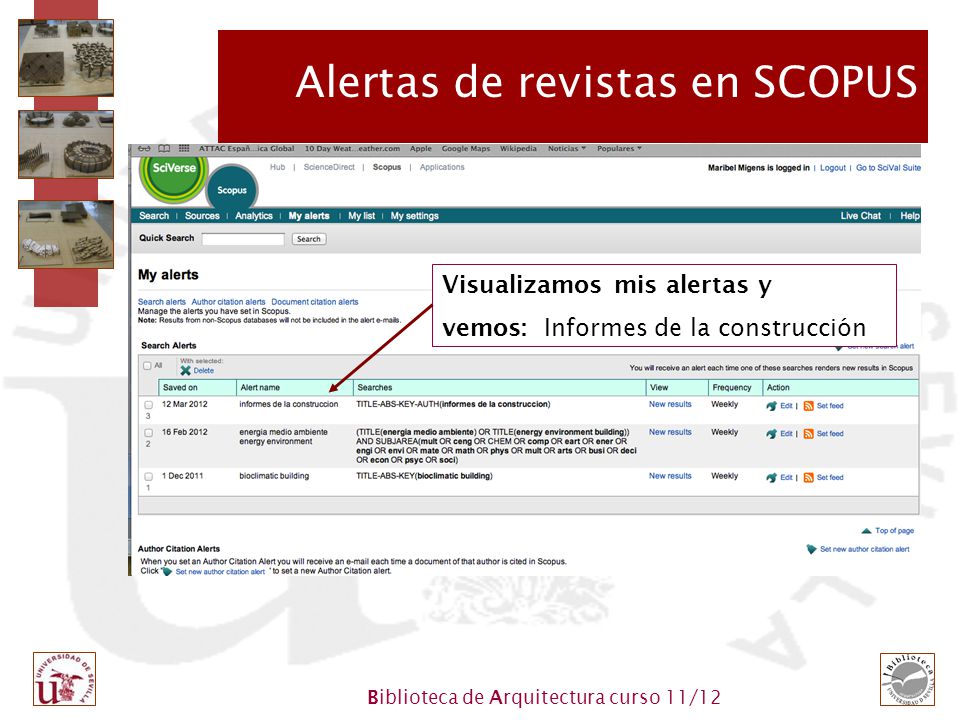Open New results for energia medio ambiente alert
Viewport: 960px width, 720px height.
pos(670,432)
